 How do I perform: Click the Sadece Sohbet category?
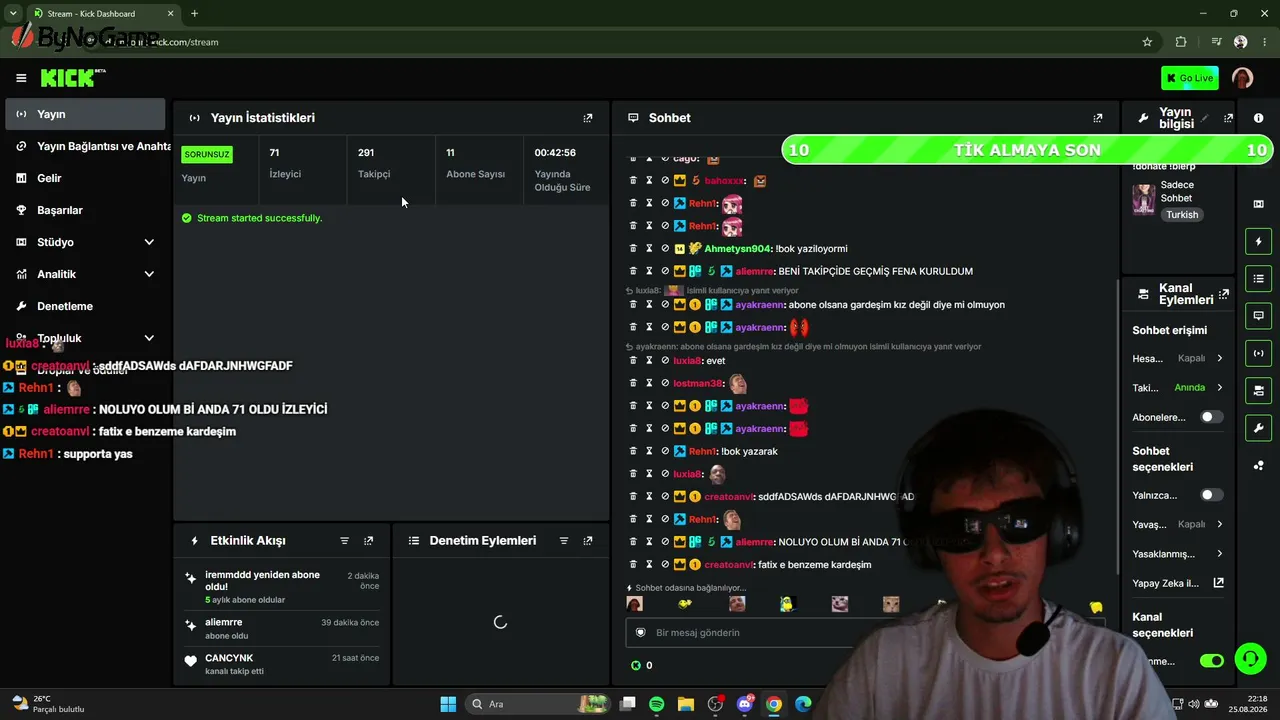[1177, 191]
